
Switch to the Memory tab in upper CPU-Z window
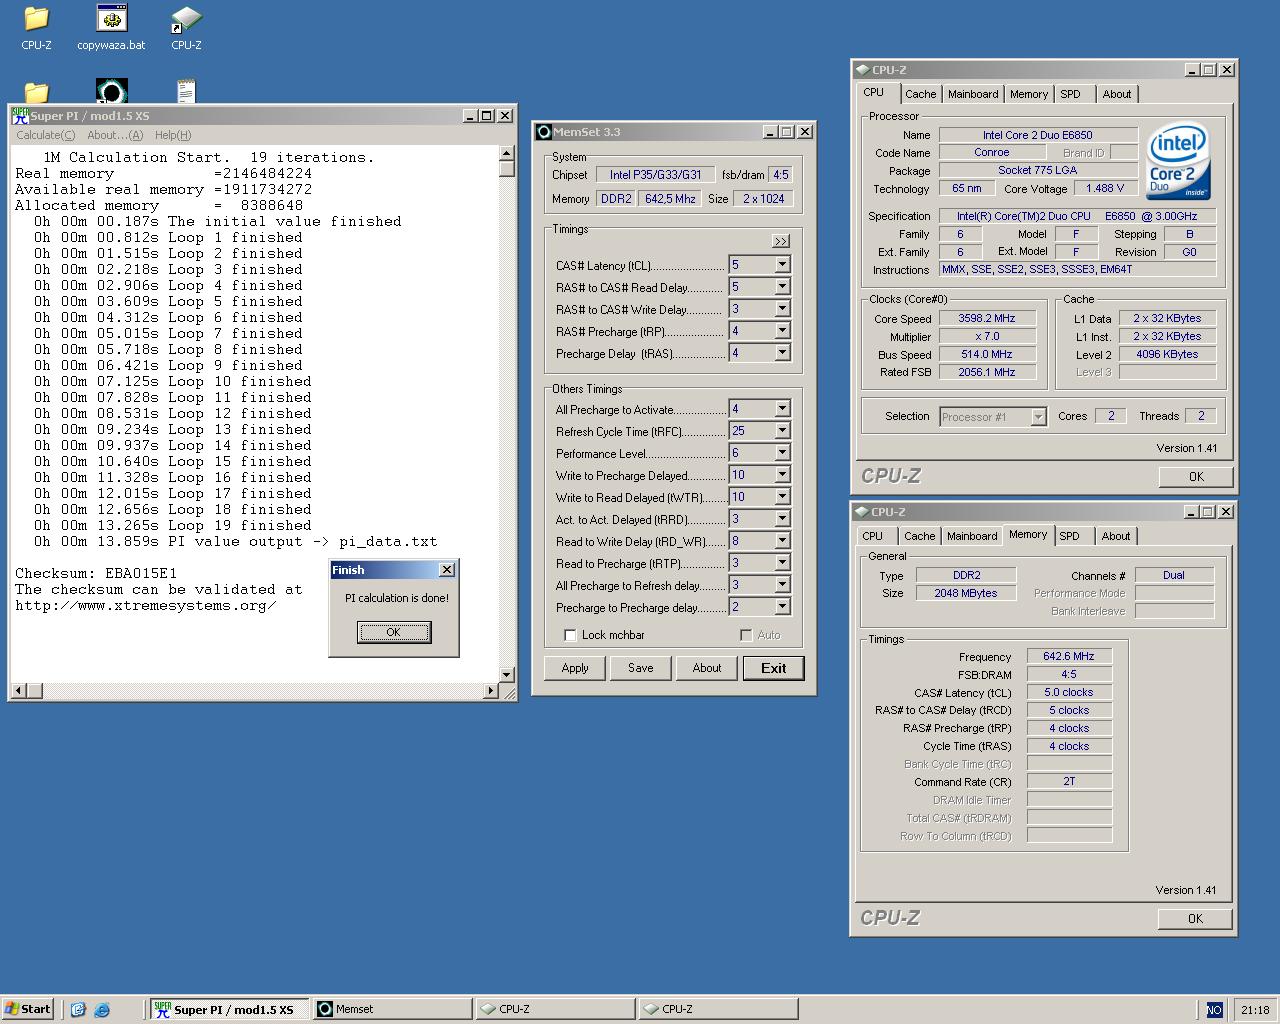1029,94
